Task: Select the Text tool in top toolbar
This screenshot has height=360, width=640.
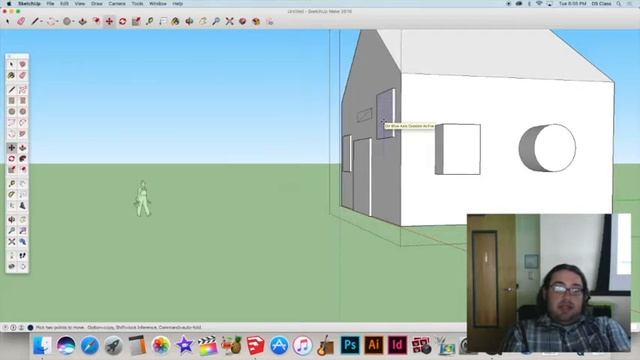Action: point(163,21)
